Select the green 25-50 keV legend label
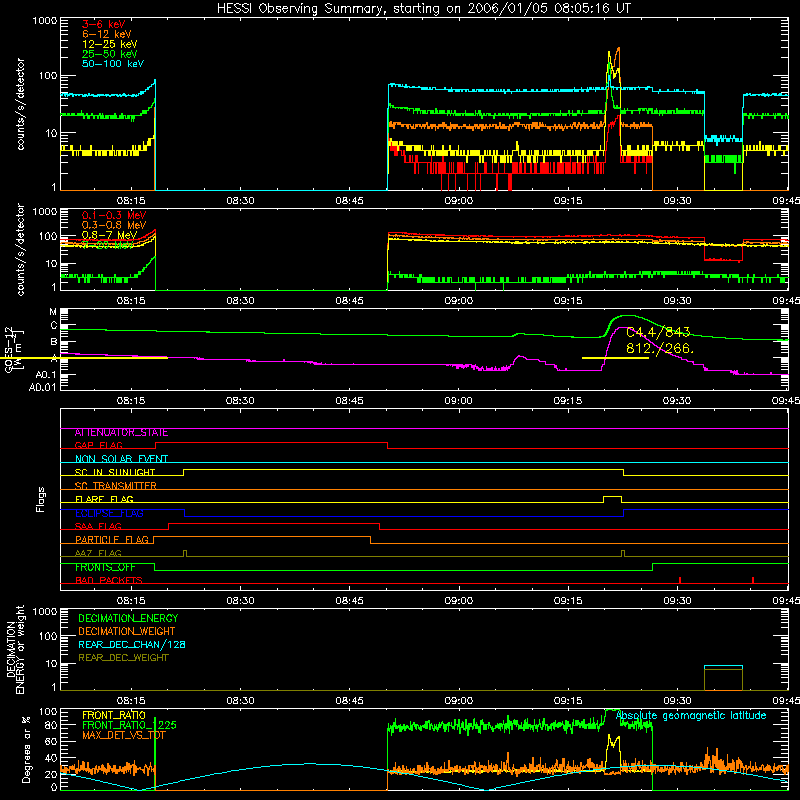This screenshot has height=800, width=800. [110, 54]
